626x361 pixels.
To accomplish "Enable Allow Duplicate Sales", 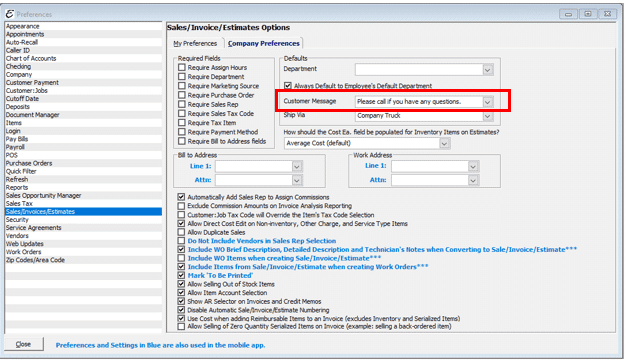I will tap(181, 232).
